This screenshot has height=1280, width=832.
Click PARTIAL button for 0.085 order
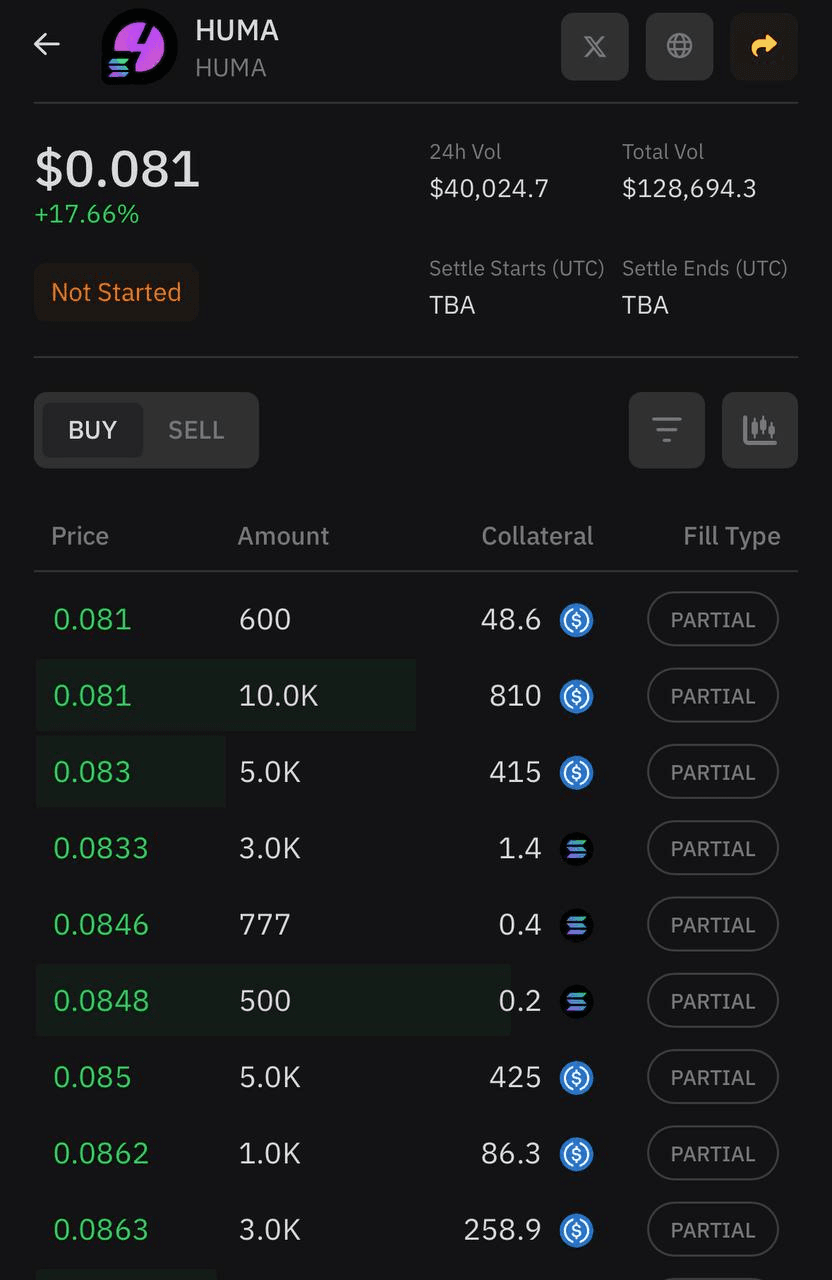pyautogui.click(x=713, y=1077)
